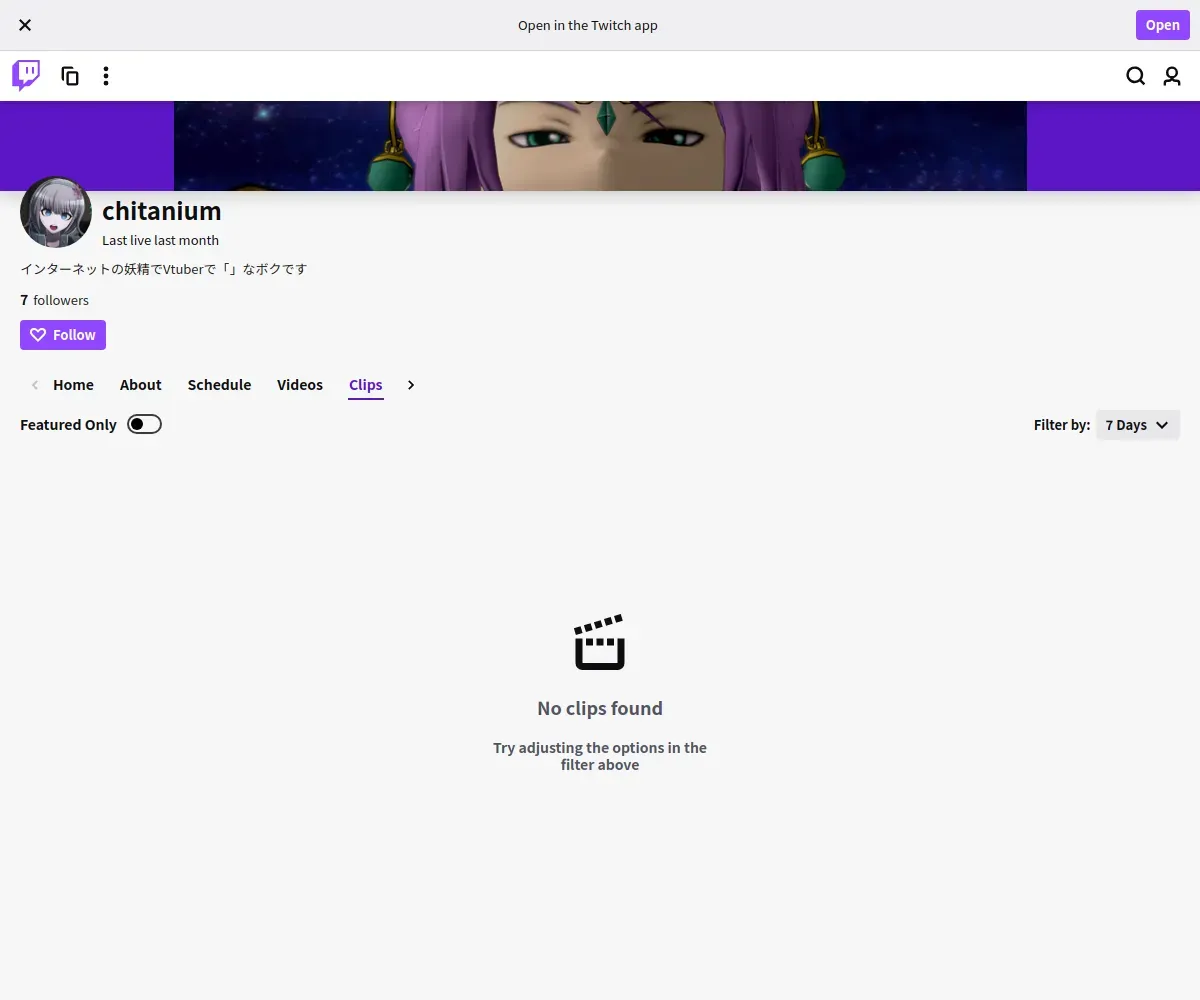Click the clapperboard no-clips icon
This screenshot has height=1000, width=1200.
[600, 642]
